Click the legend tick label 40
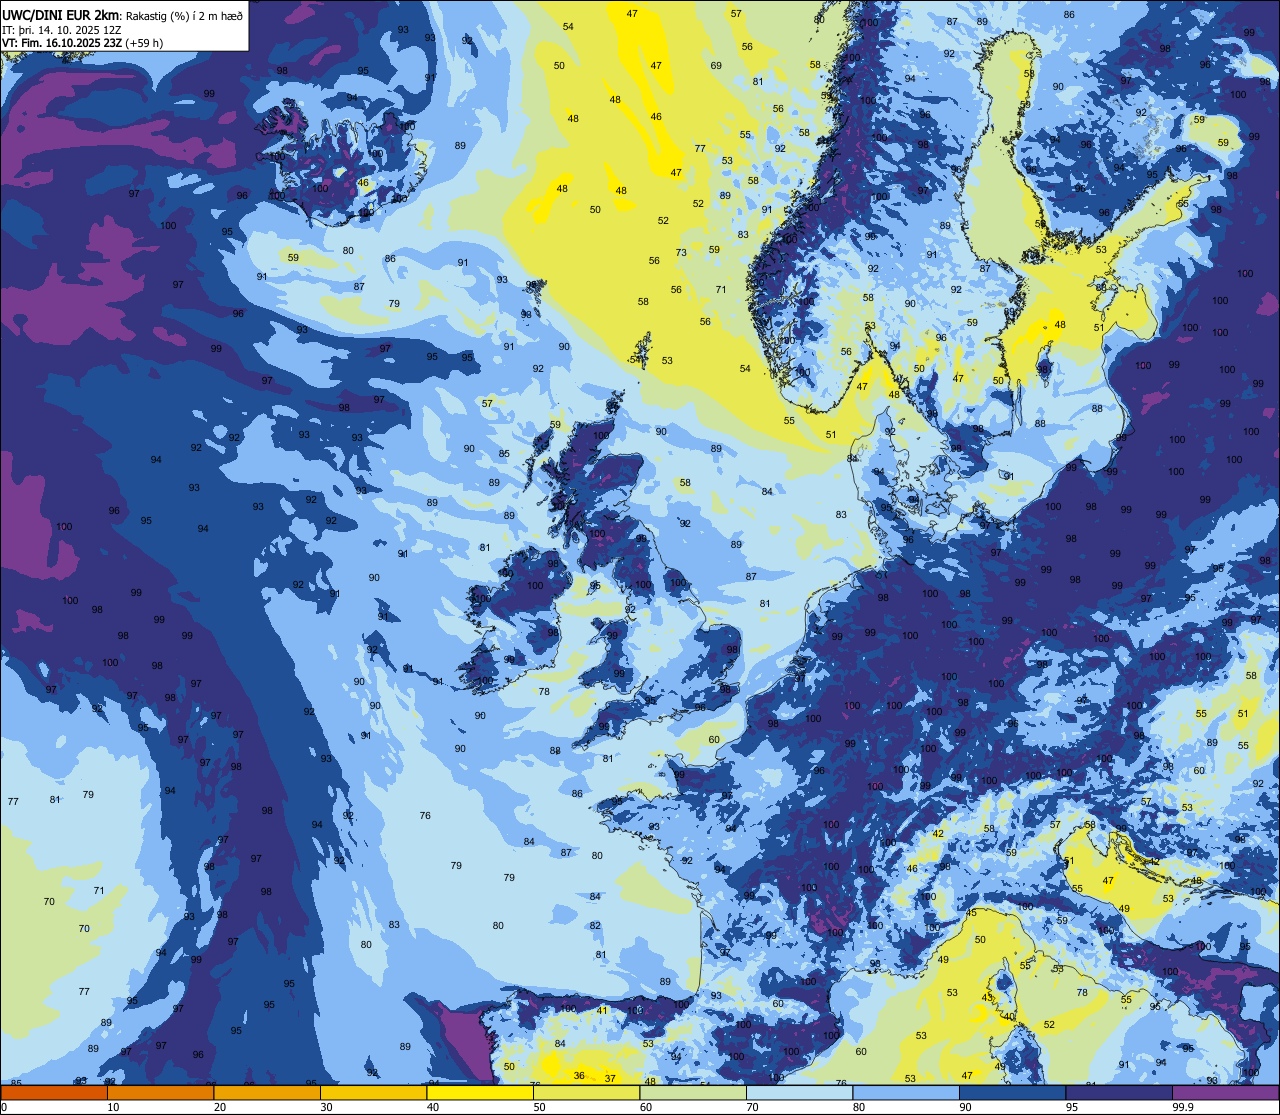Screen dimensions: 1280x1115 click(x=433, y=1107)
